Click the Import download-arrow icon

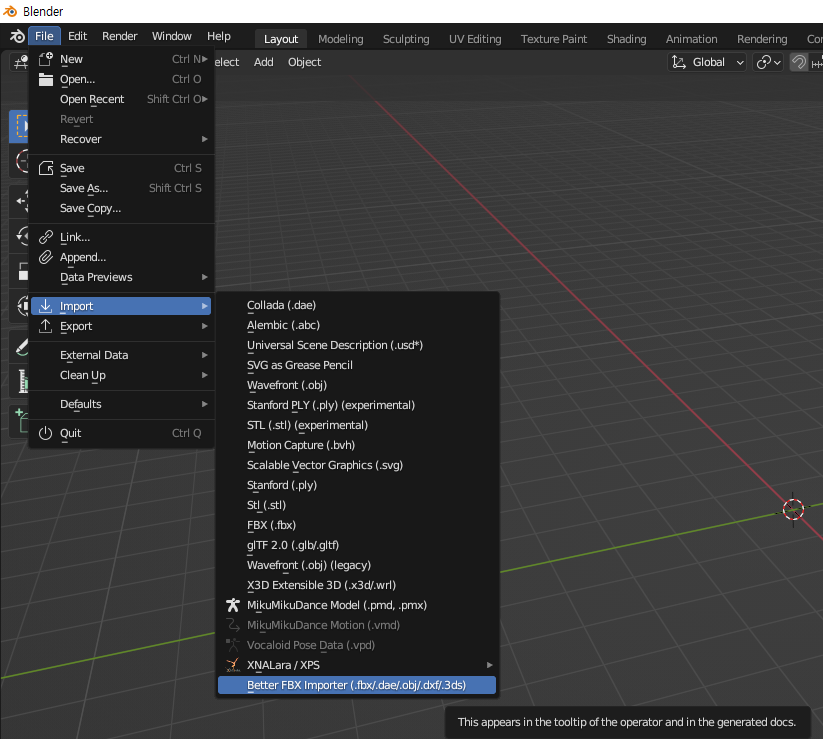pyautogui.click(x=46, y=305)
